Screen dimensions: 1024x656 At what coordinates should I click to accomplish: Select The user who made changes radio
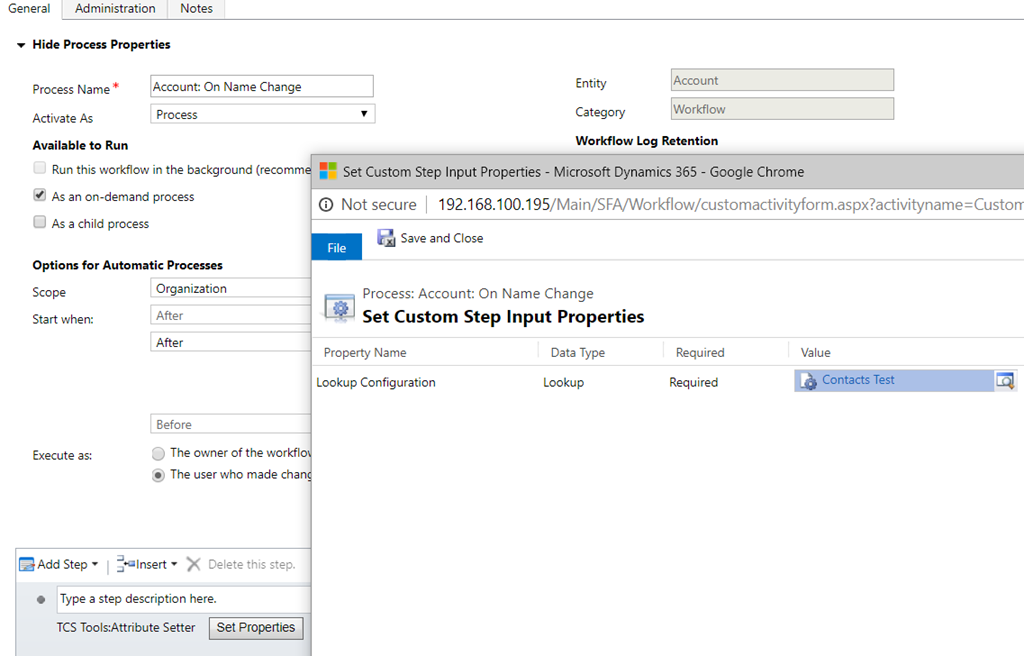tap(158, 475)
